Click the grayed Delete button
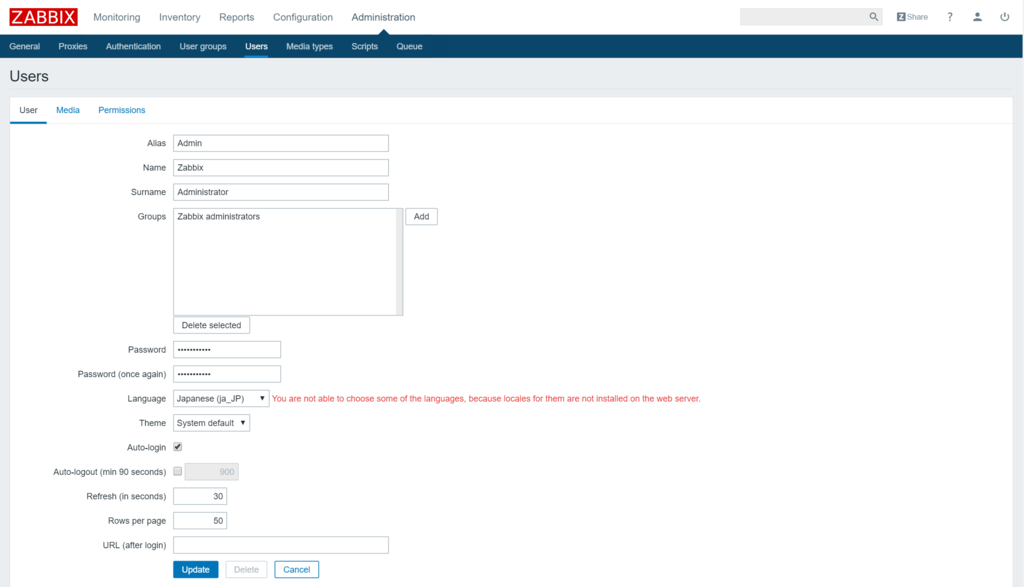The width and height of the screenshot is (1024, 587). 246,569
